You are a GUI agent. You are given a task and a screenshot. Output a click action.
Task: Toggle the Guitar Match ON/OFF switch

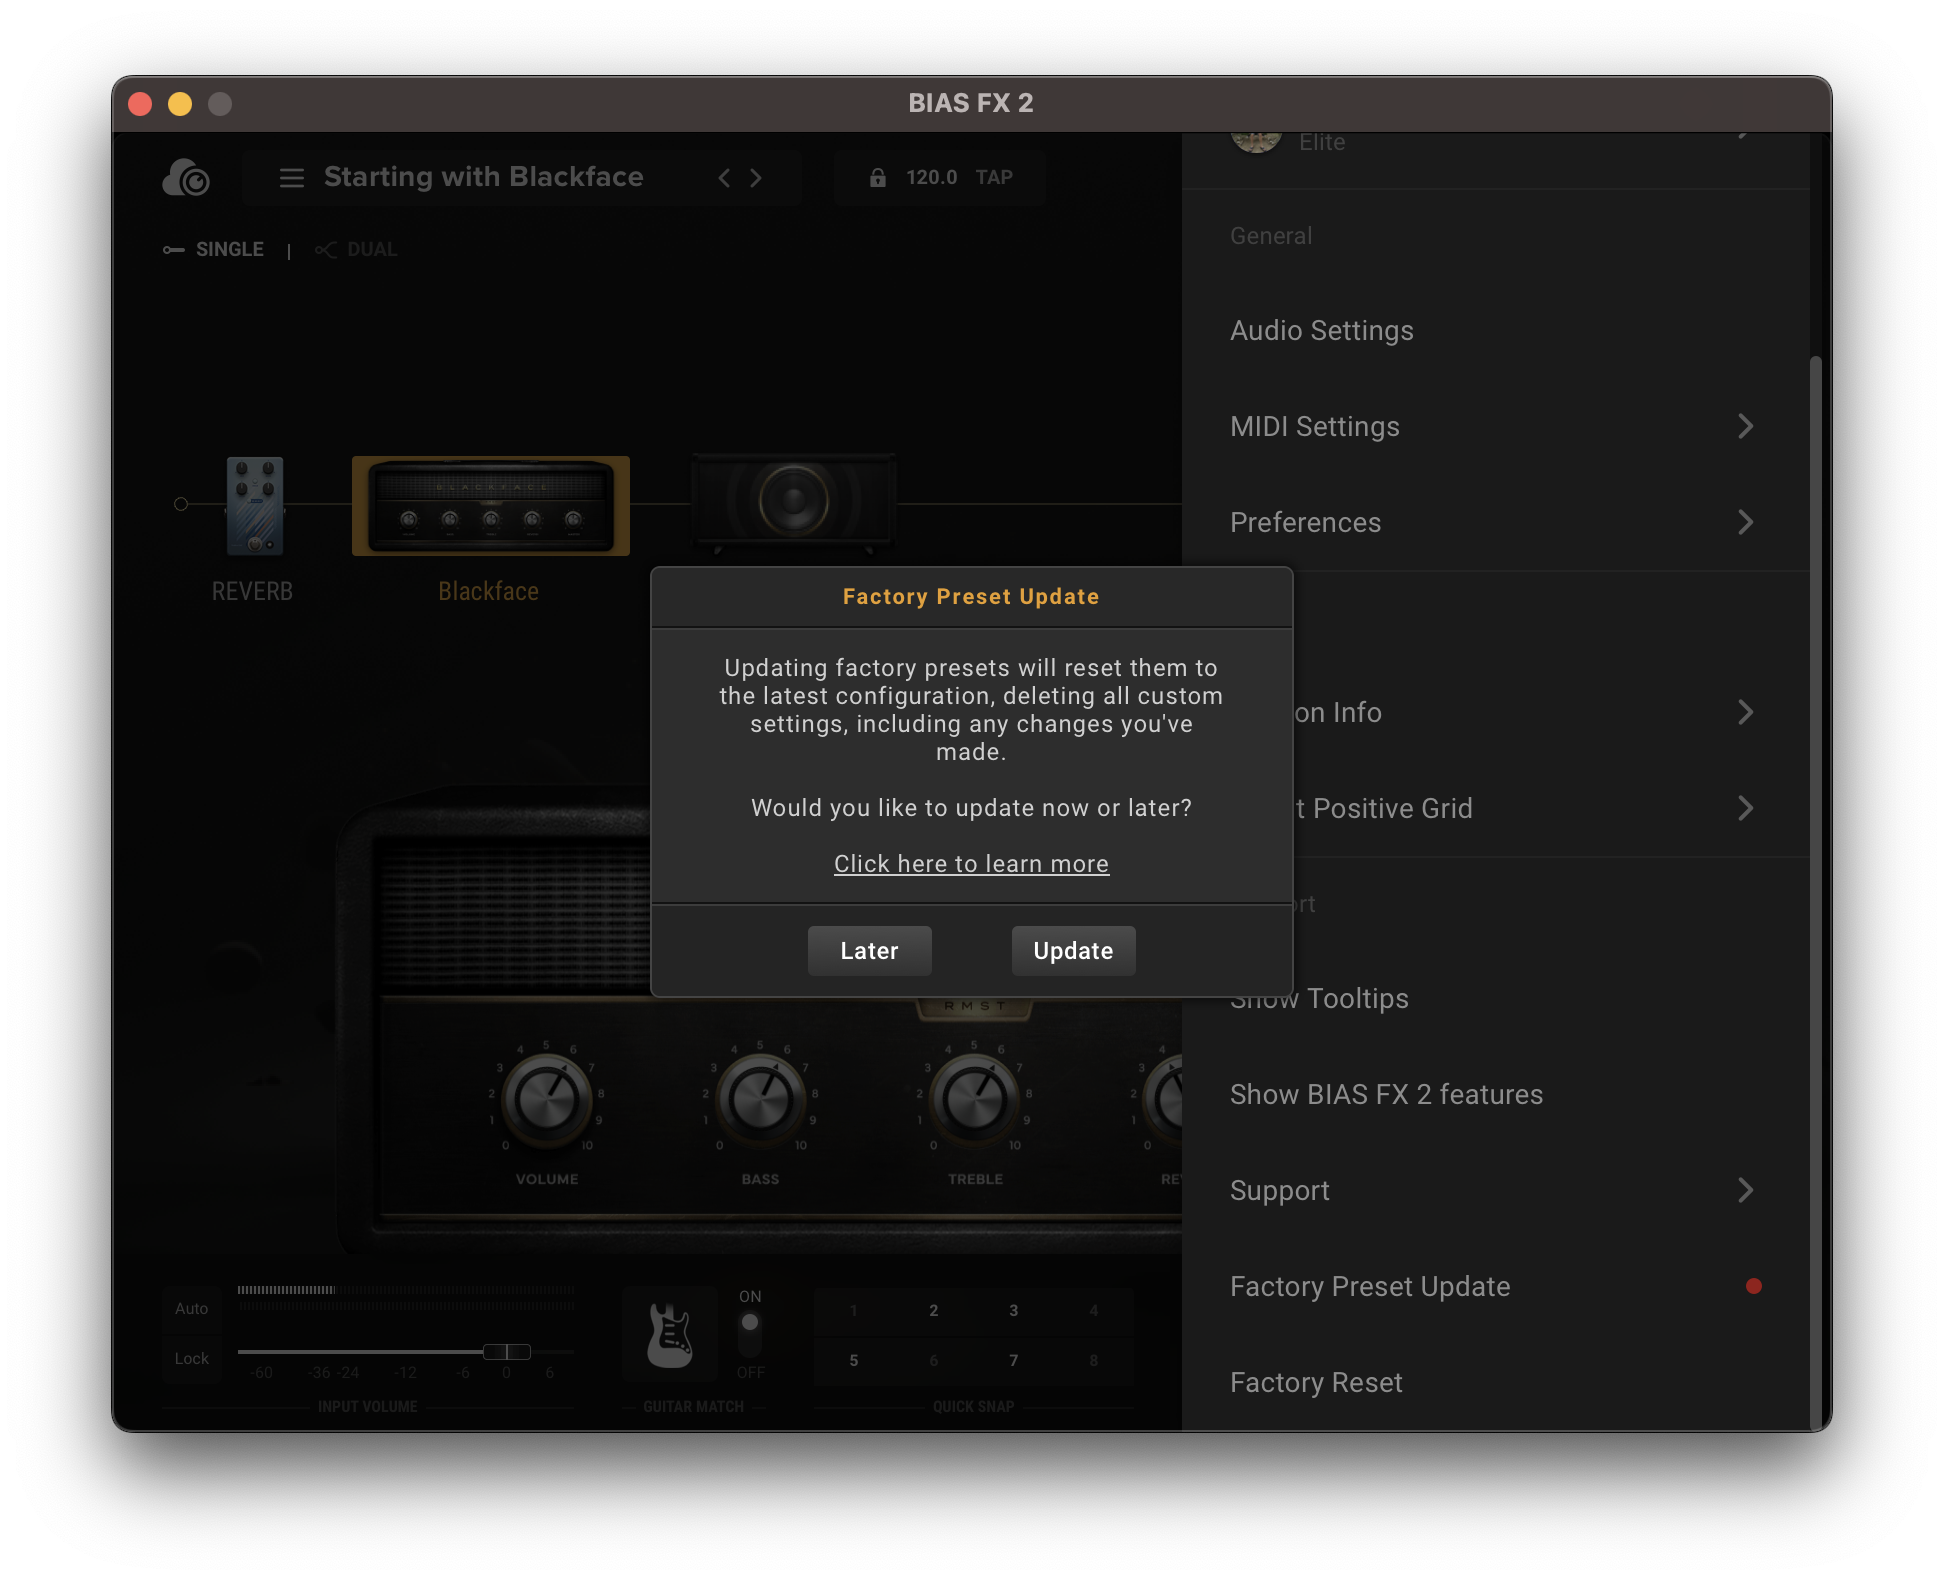(x=750, y=1333)
